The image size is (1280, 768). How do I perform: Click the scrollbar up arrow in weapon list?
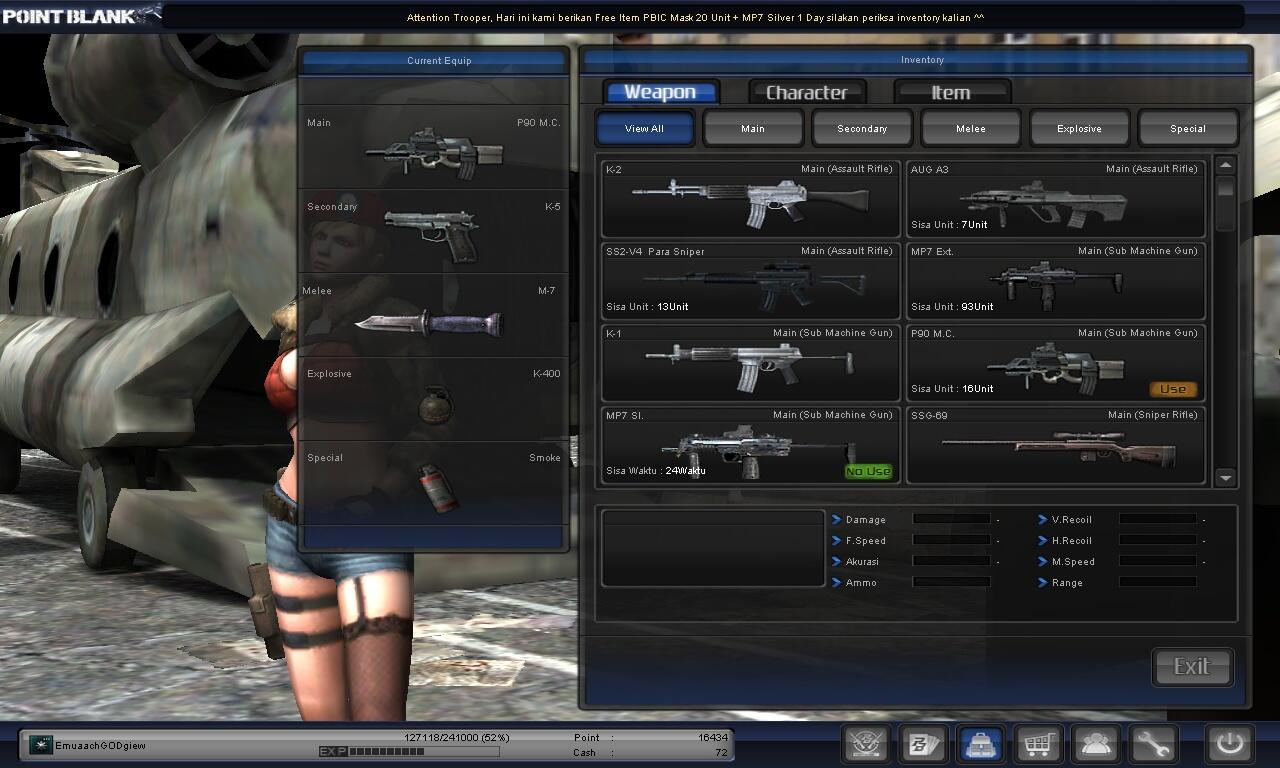pyautogui.click(x=1226, y=165)
